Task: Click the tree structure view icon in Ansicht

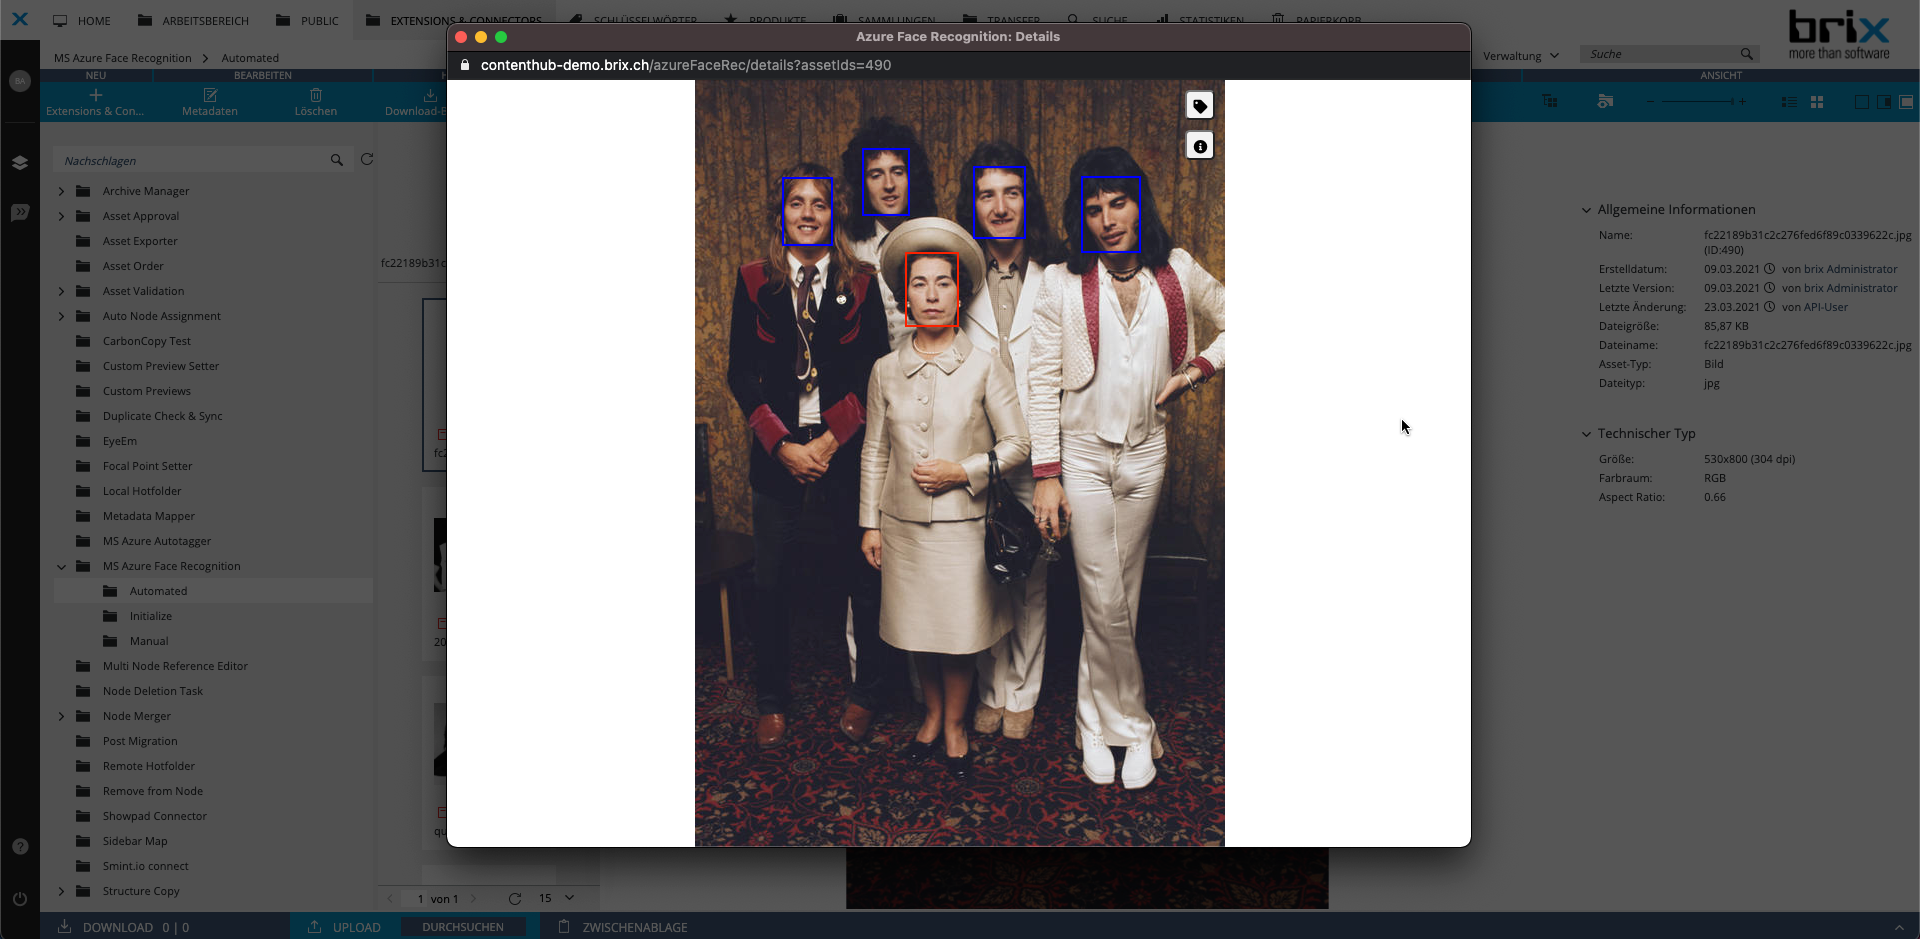Action: (x=1550, y=101)
